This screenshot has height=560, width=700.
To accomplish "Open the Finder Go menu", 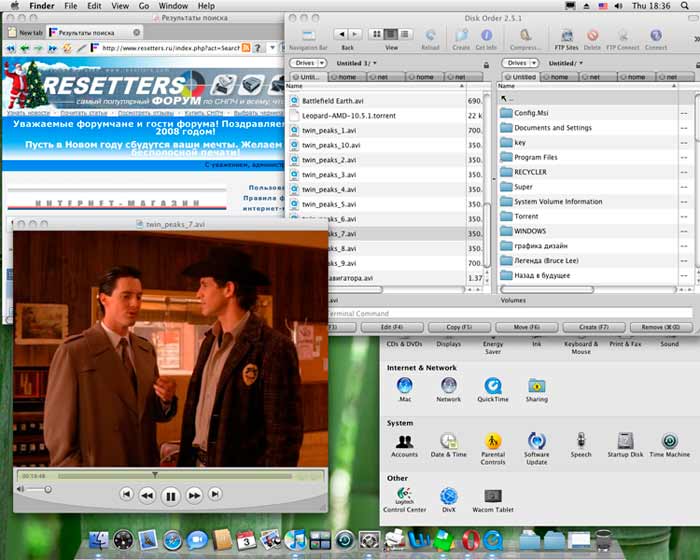I will pyautogui.click(x=144, y=6).
